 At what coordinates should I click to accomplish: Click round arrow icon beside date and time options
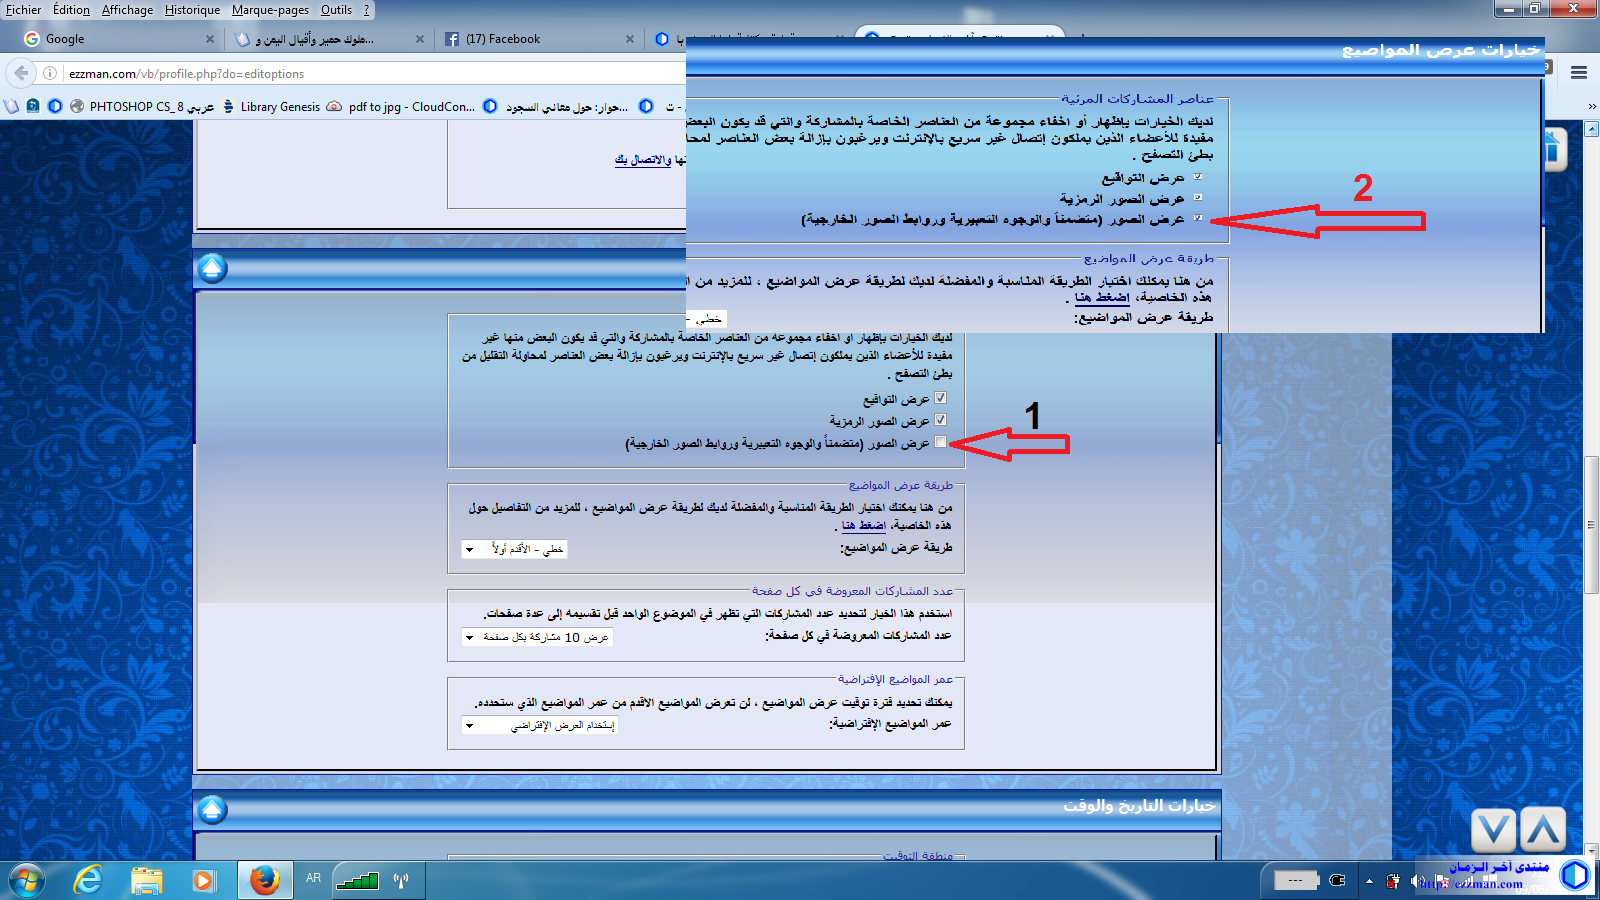tap(212, 810)
